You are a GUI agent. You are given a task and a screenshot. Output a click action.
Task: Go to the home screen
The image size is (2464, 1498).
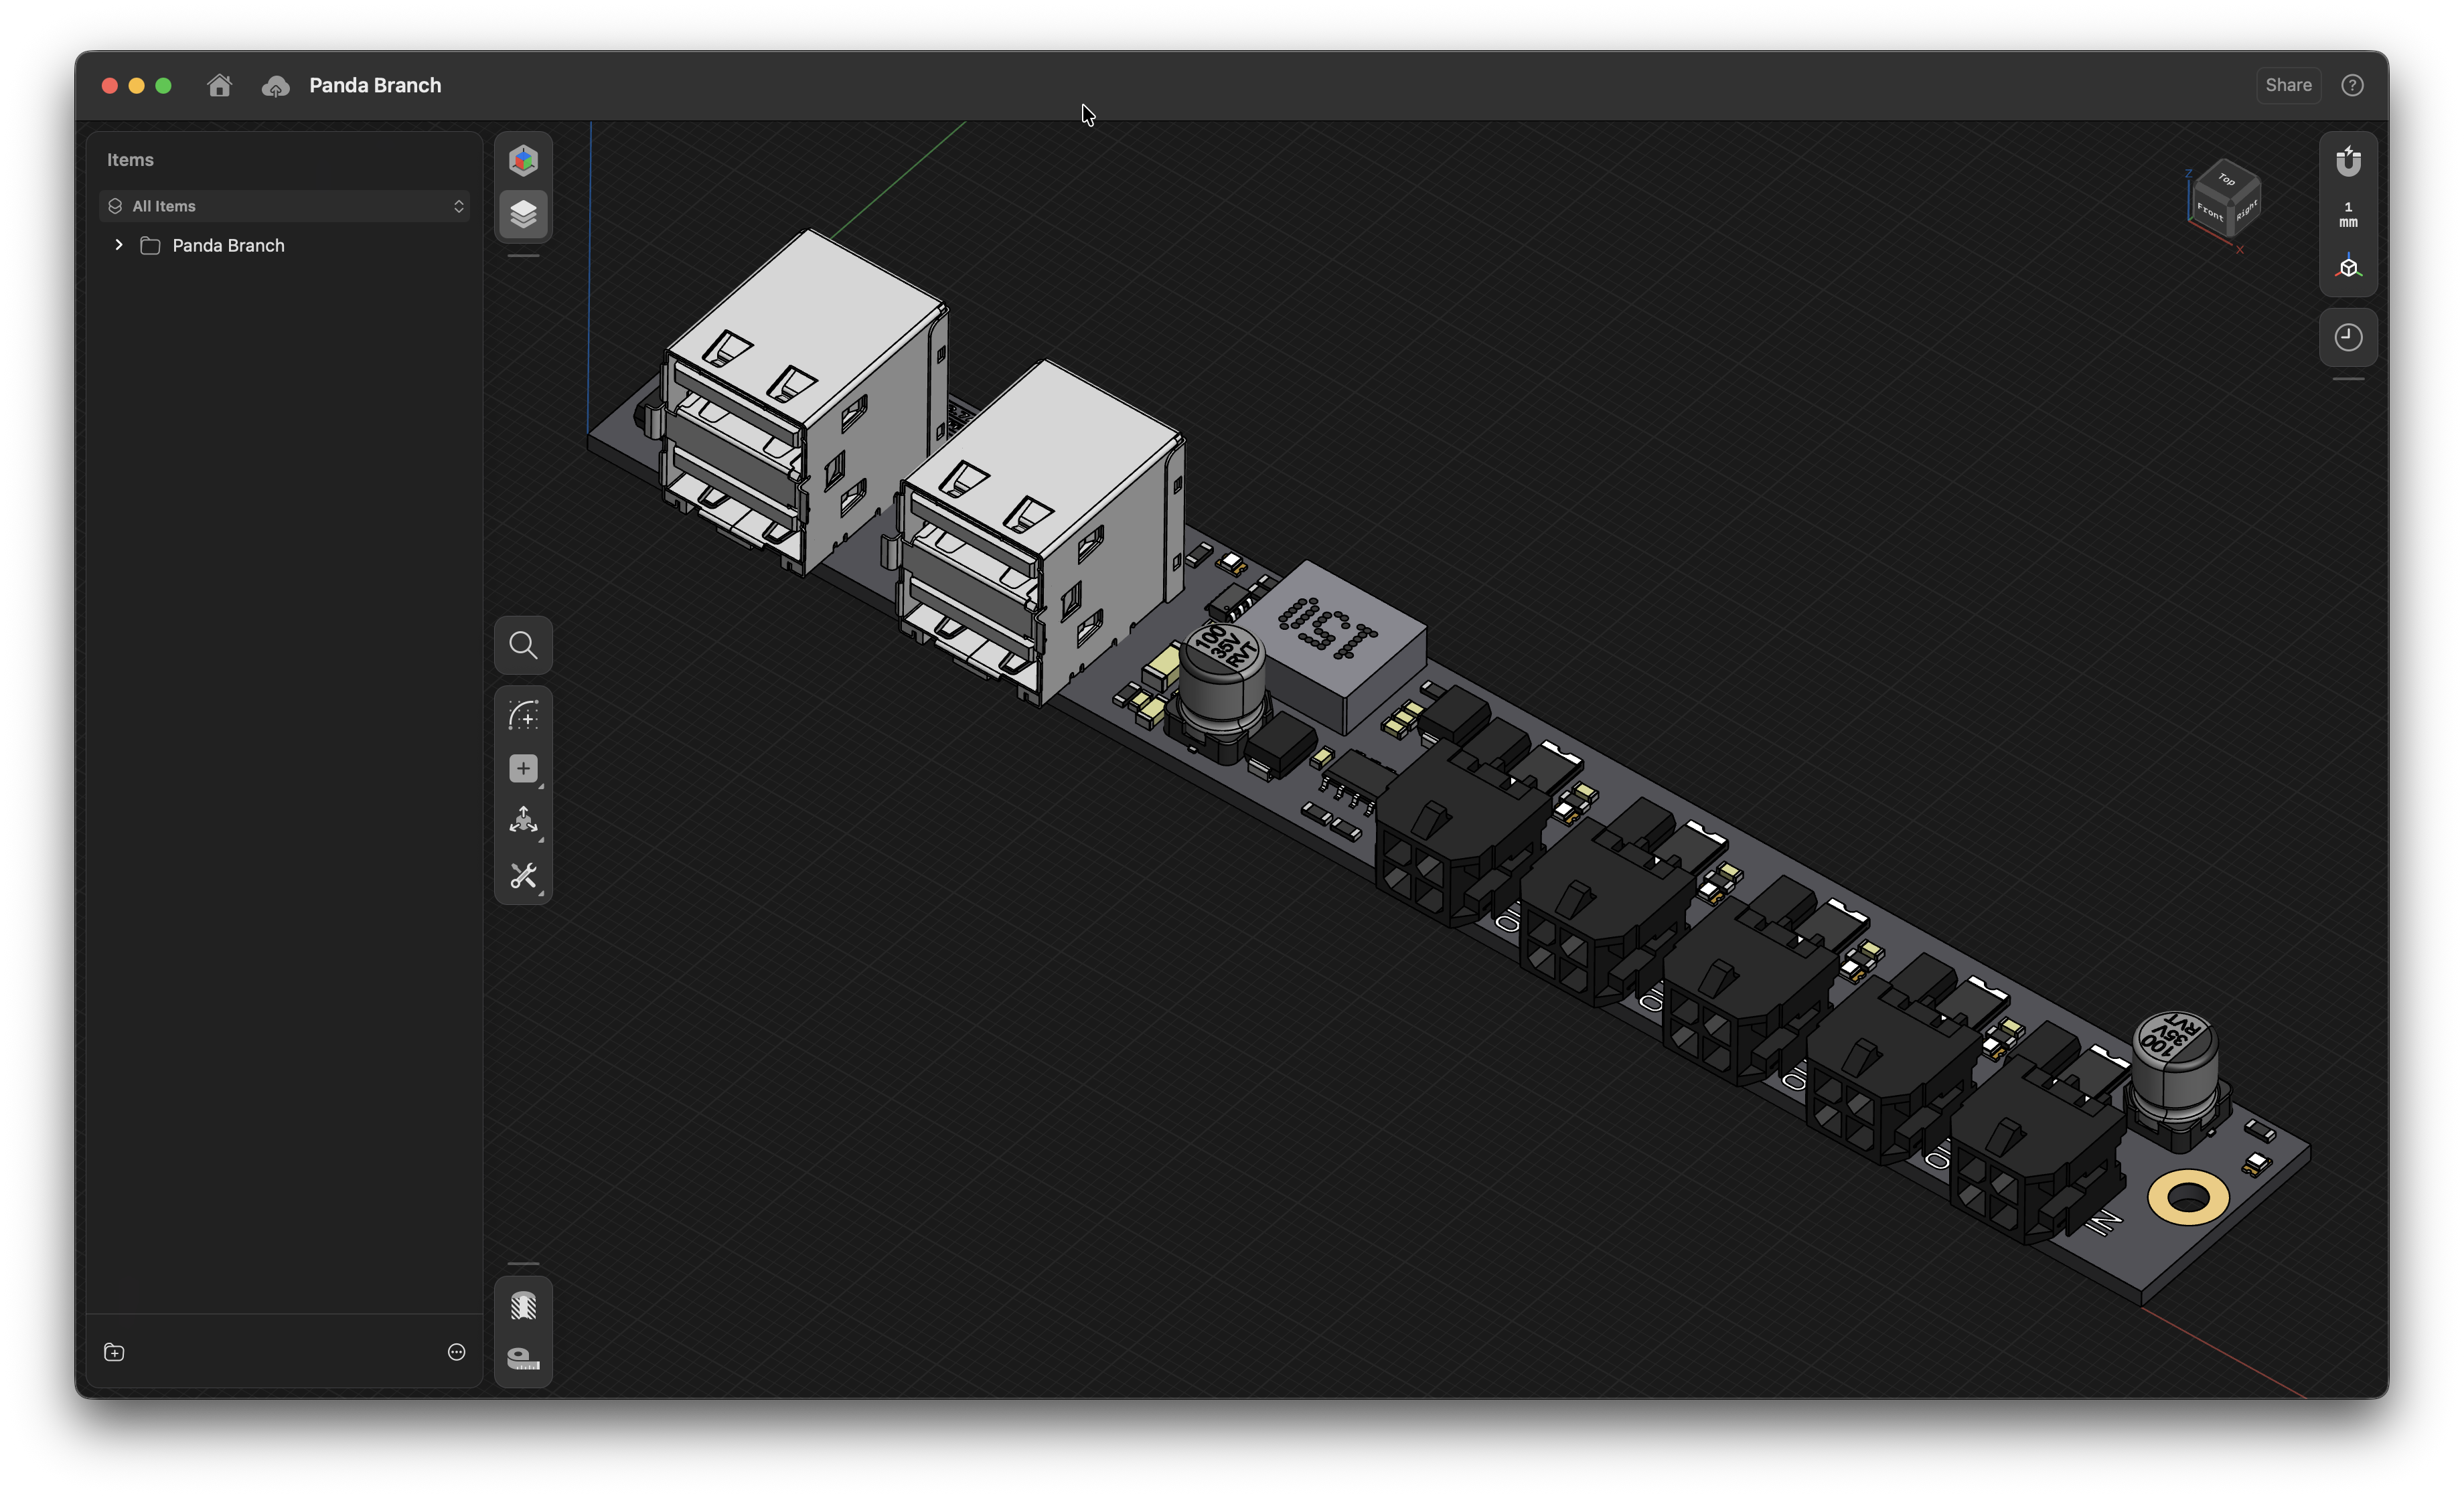(x=219, y=86)
